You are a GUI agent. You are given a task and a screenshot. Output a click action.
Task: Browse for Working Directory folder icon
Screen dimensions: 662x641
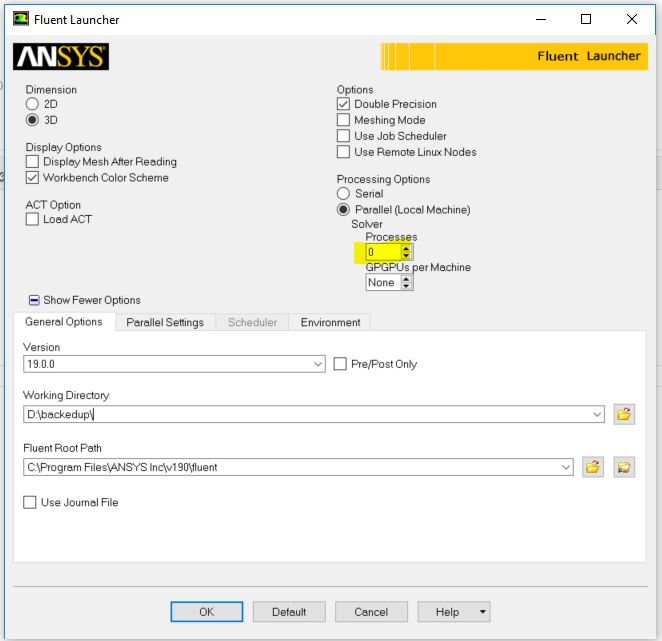click(624, 414)
